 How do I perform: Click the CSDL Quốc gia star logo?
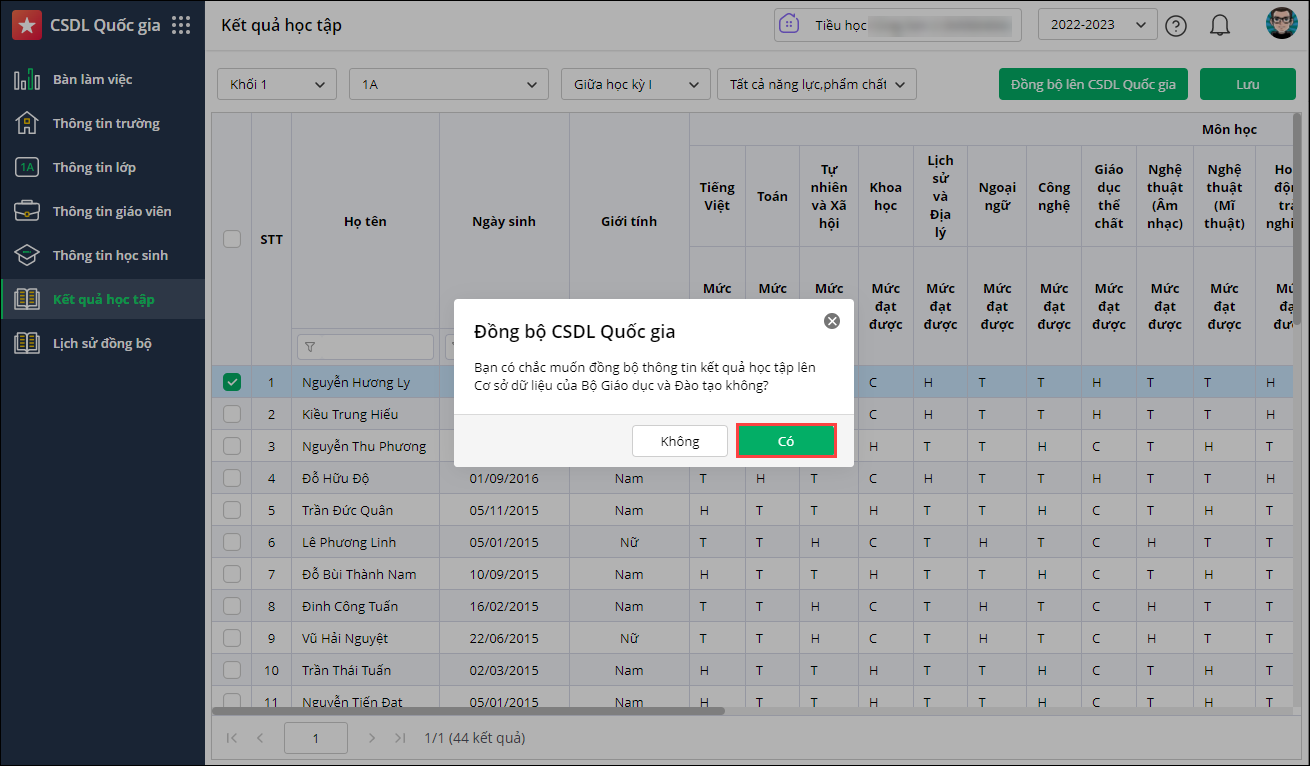pos(27,25)
